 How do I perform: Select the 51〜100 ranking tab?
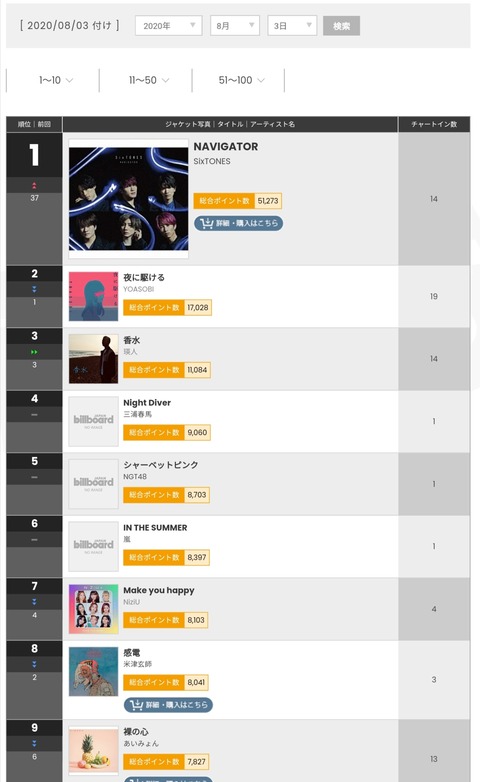239,80
